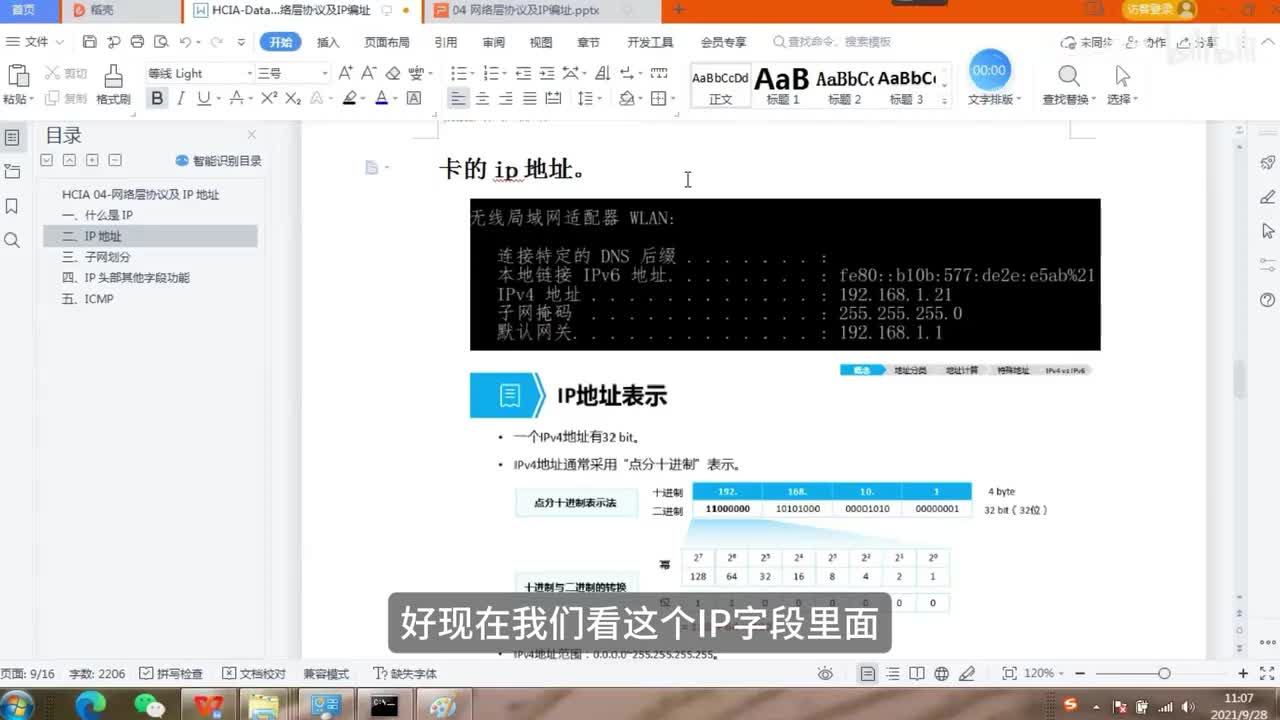Screen dimensions: 1280x720
Task: Expand the borders dropdown arrow
Action: coord(672,99)
